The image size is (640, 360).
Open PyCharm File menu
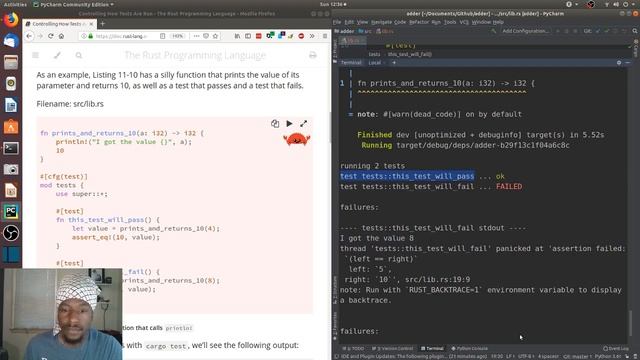(x=337, y=22)
